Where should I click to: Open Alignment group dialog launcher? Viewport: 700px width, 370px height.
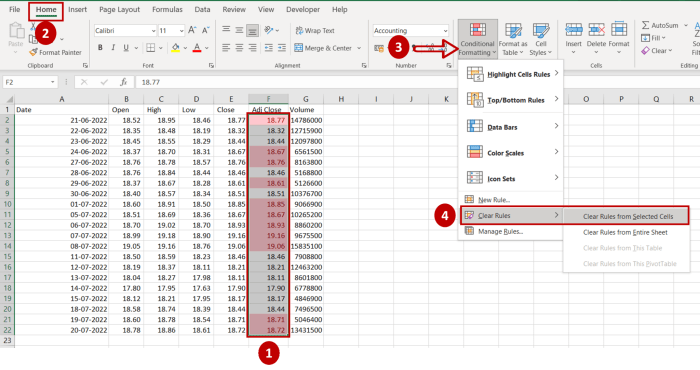pyautogui.click(x=364, y=66)
